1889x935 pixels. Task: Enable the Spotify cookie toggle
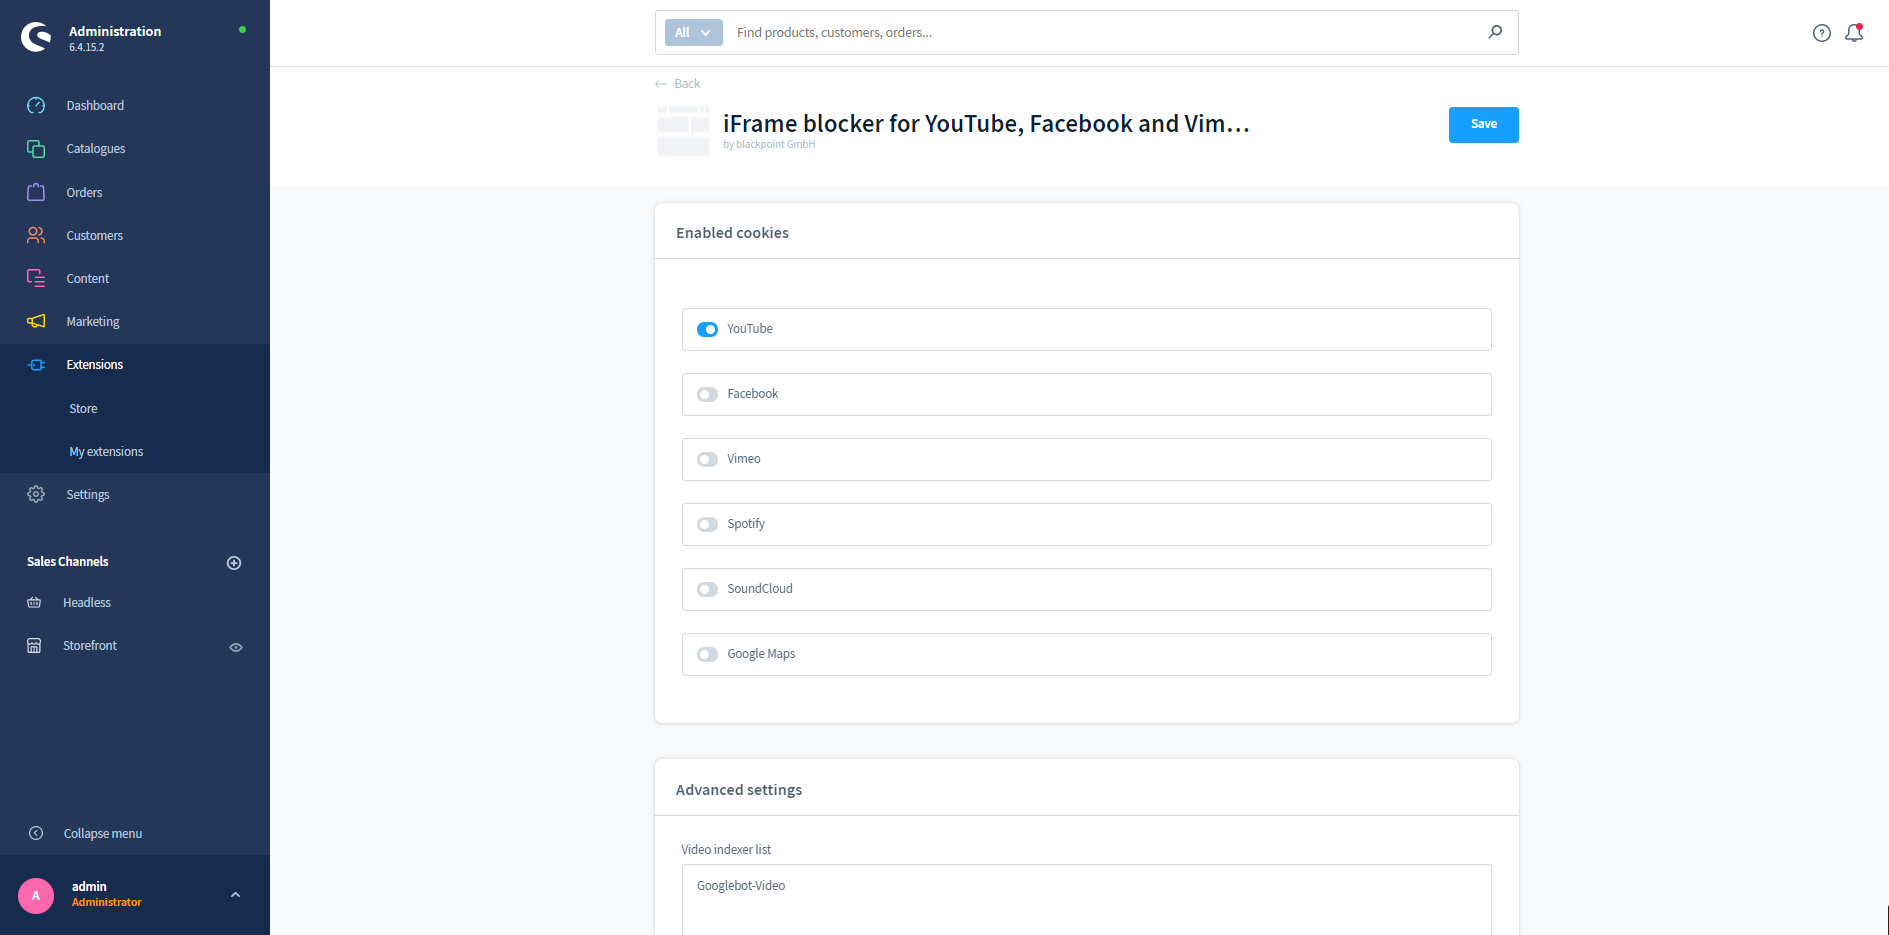tap(707, 524)
